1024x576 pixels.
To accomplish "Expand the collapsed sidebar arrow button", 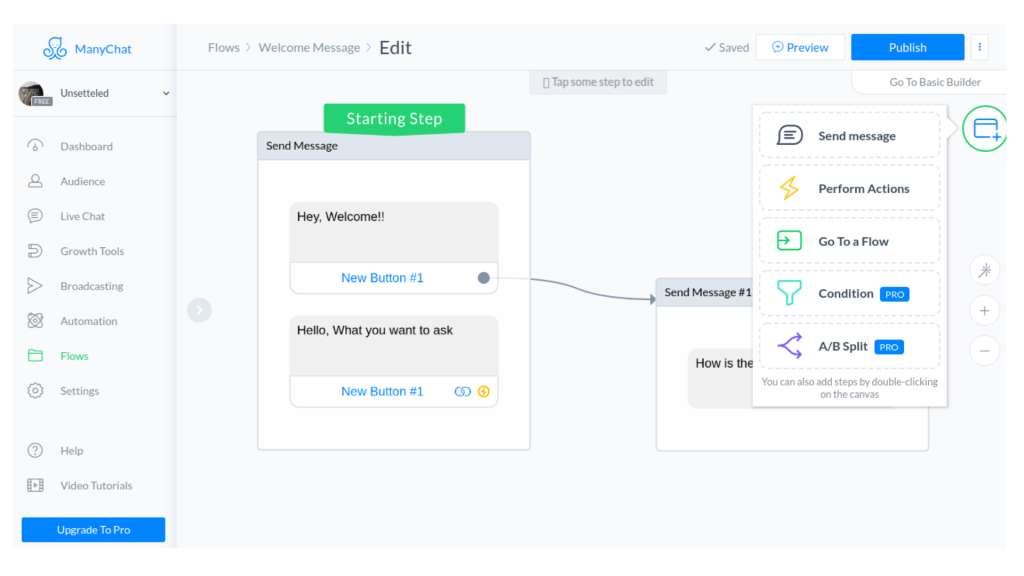I will click(199, 310).
